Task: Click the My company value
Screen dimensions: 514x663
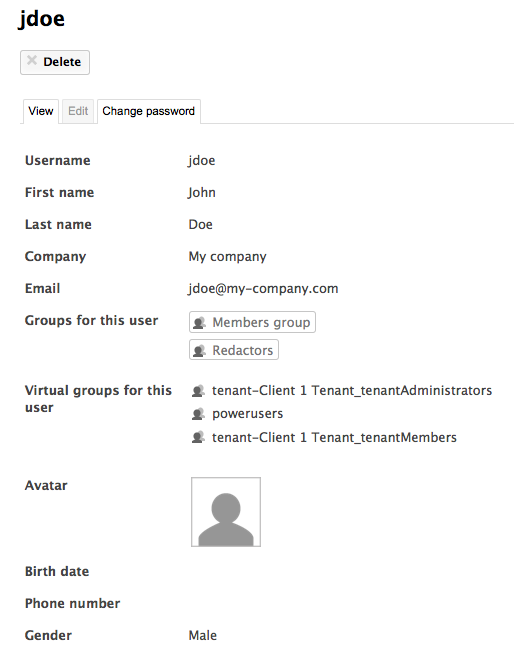Action: click(227, 257)
